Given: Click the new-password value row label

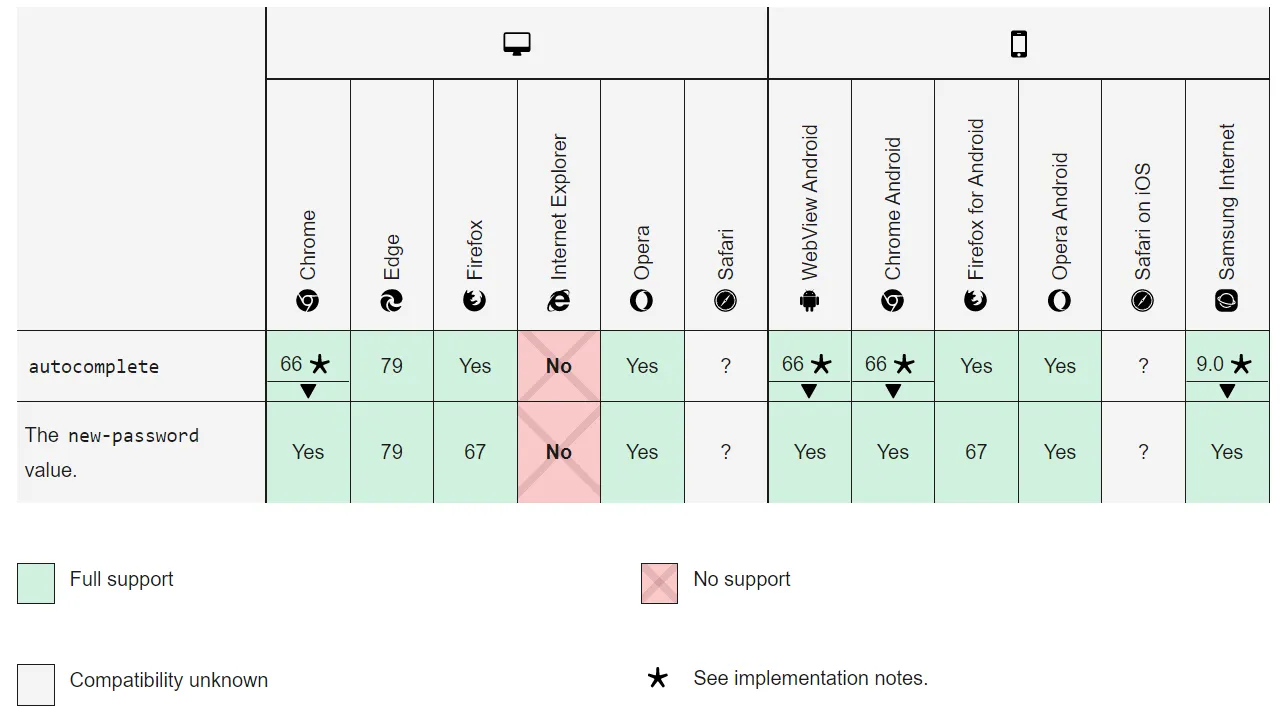Looking at the screenshot, I should click(112, 452).
